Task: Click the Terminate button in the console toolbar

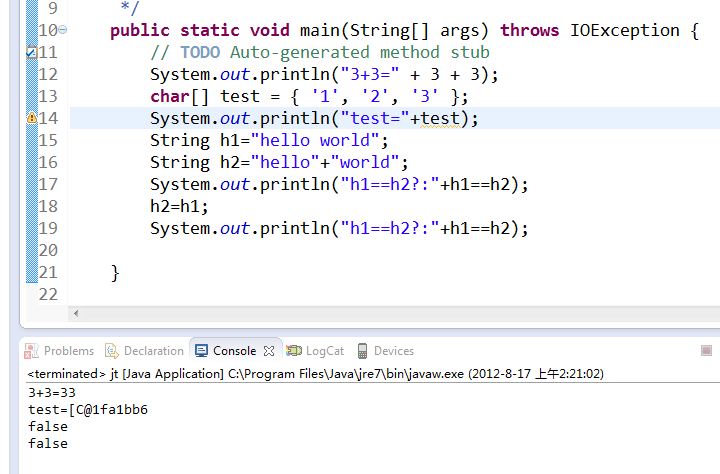Action: [x=706, y=351]
